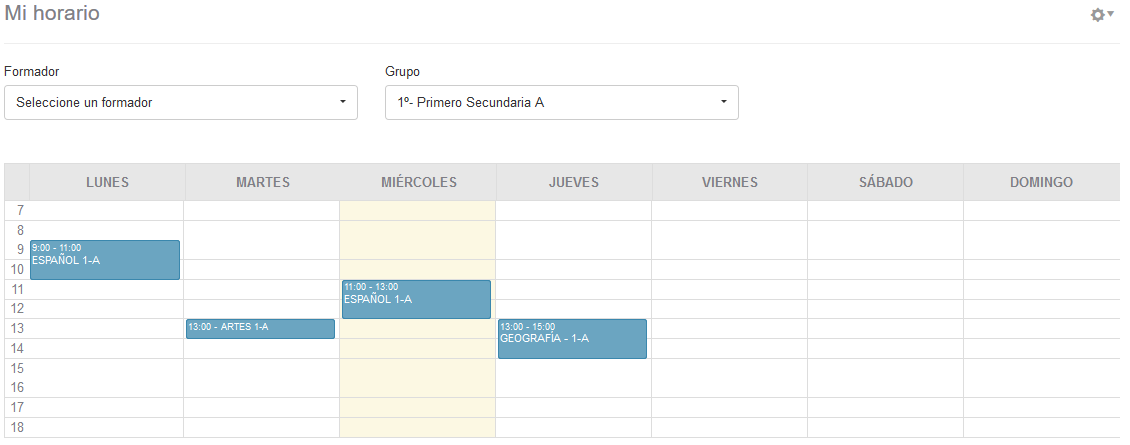The height and width of the screenshot is (445, 1130).
Task: Open Wednesday 11:00 ESPAÑOL 1-A event
Action: [416, 299]
